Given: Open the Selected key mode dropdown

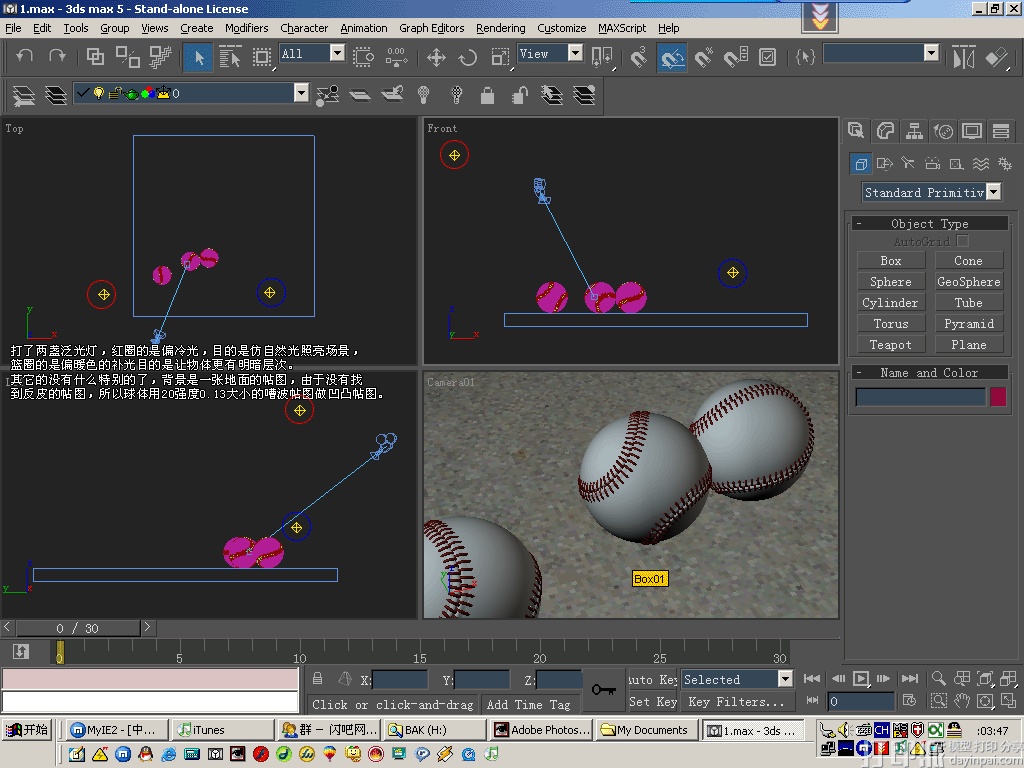Looking at the screenshot, I should click(x=784, y=679).
